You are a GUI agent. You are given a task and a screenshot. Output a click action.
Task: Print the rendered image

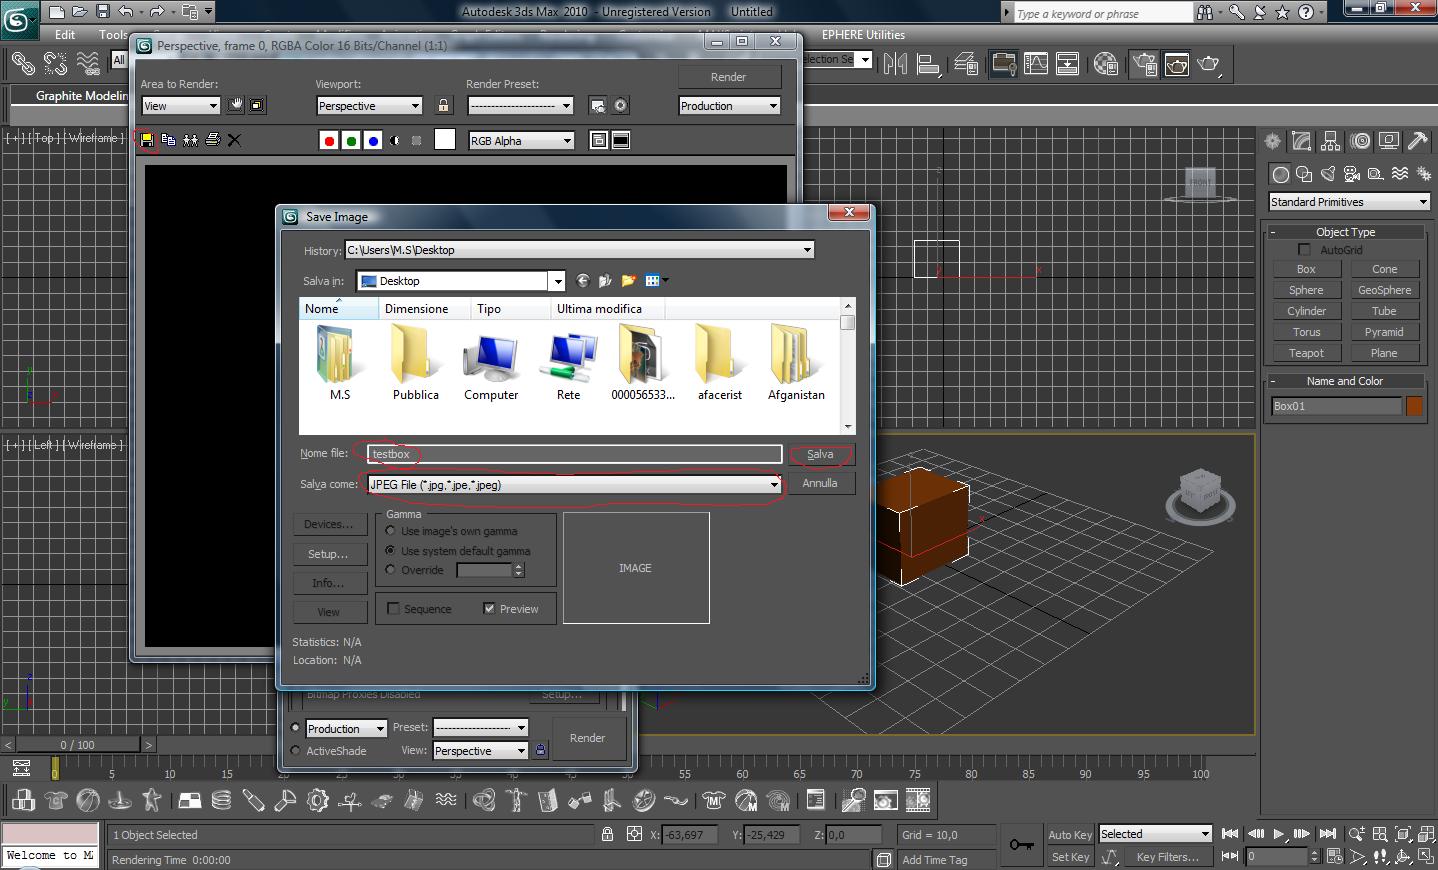[x=212, y=140]
